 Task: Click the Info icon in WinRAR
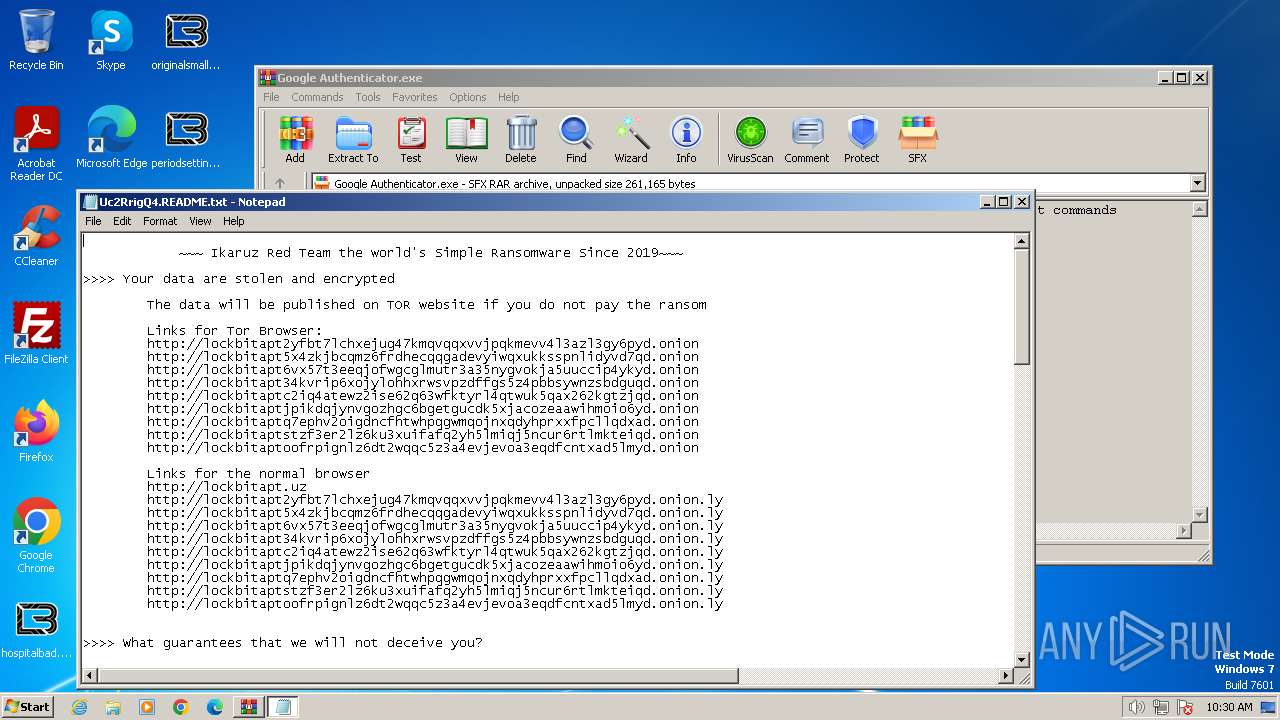coord(686,140)
